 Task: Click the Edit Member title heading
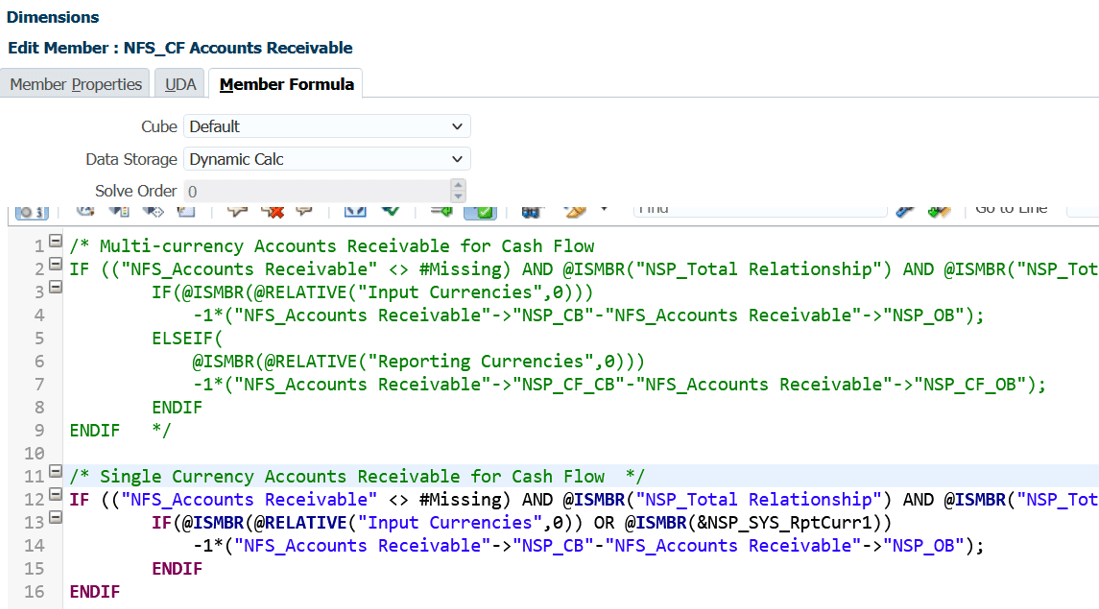point(180,48)
